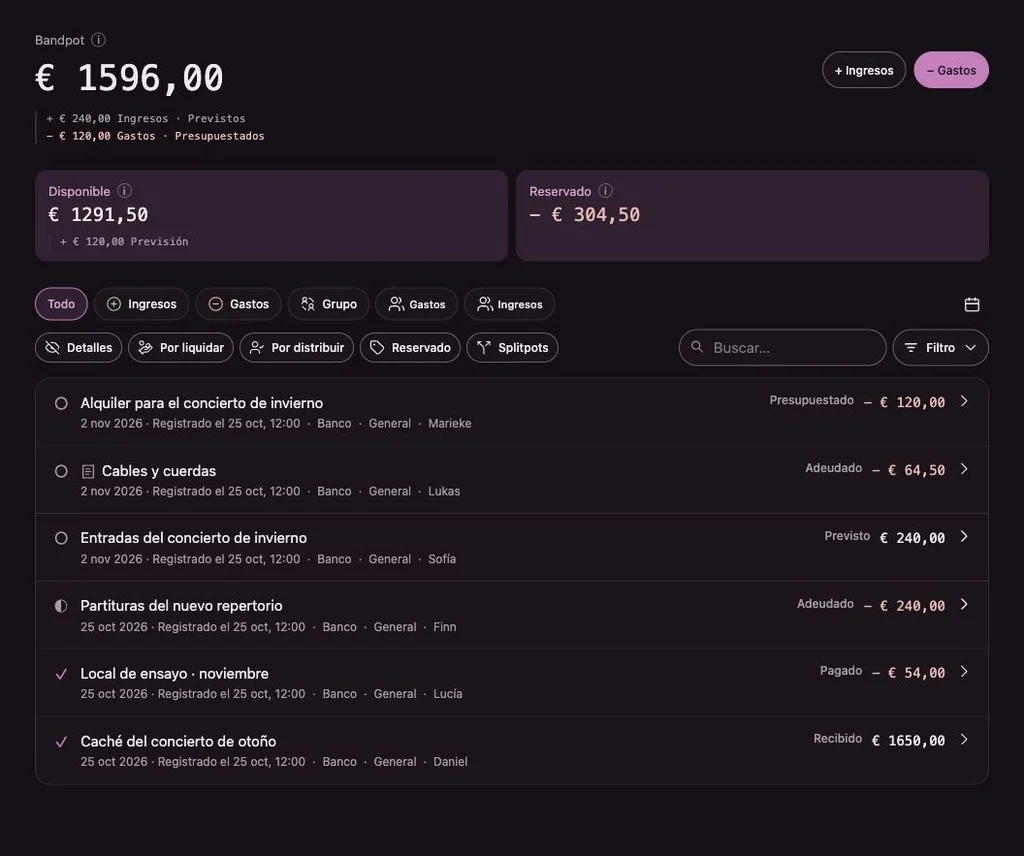Switch to the Ingresos tab with plus icon
This screenshot has width=1024, height=856.
[x=141, y=304]
